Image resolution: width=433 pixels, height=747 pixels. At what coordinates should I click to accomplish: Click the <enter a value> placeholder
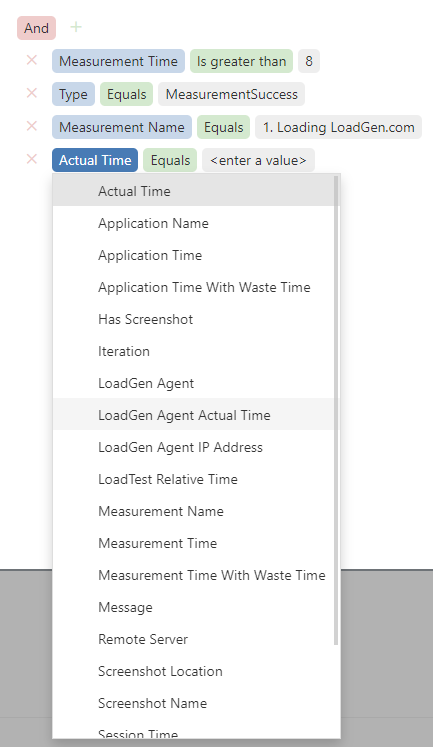[258, 161]
